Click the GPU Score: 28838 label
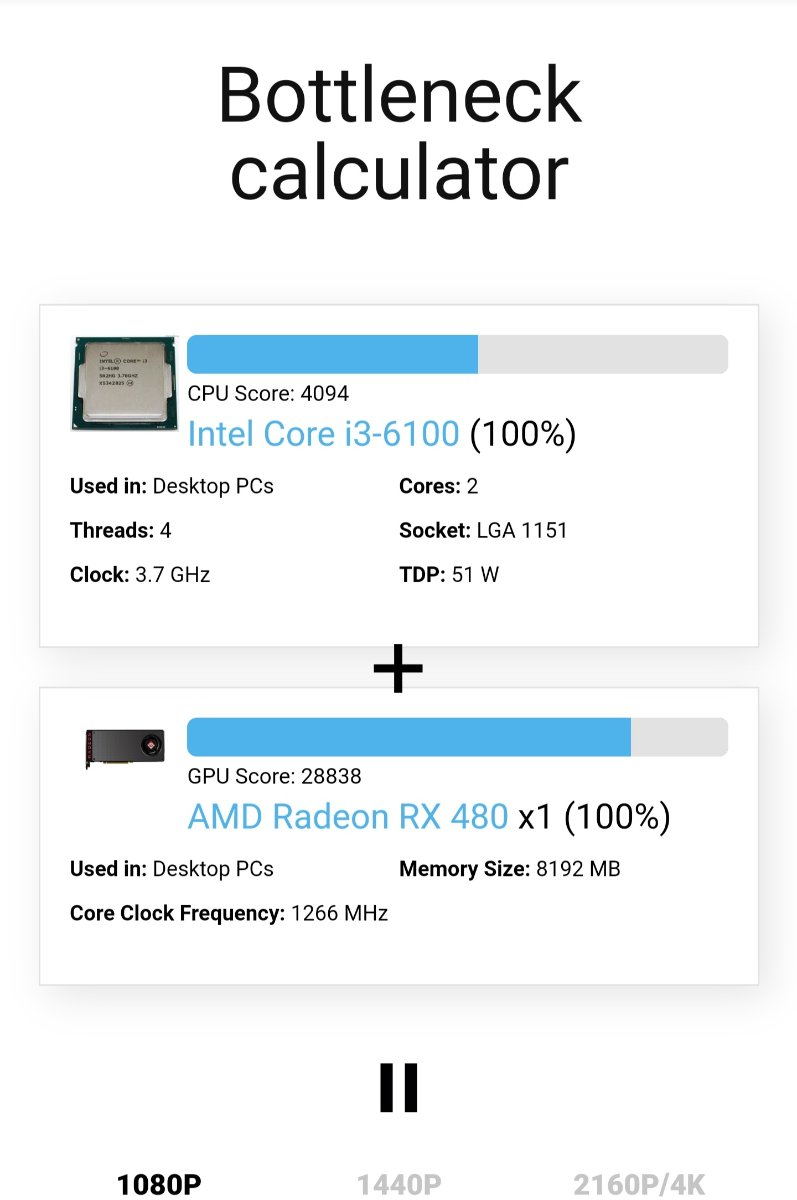The width and height of the screenshot is (797, 1200). point(275,776)
